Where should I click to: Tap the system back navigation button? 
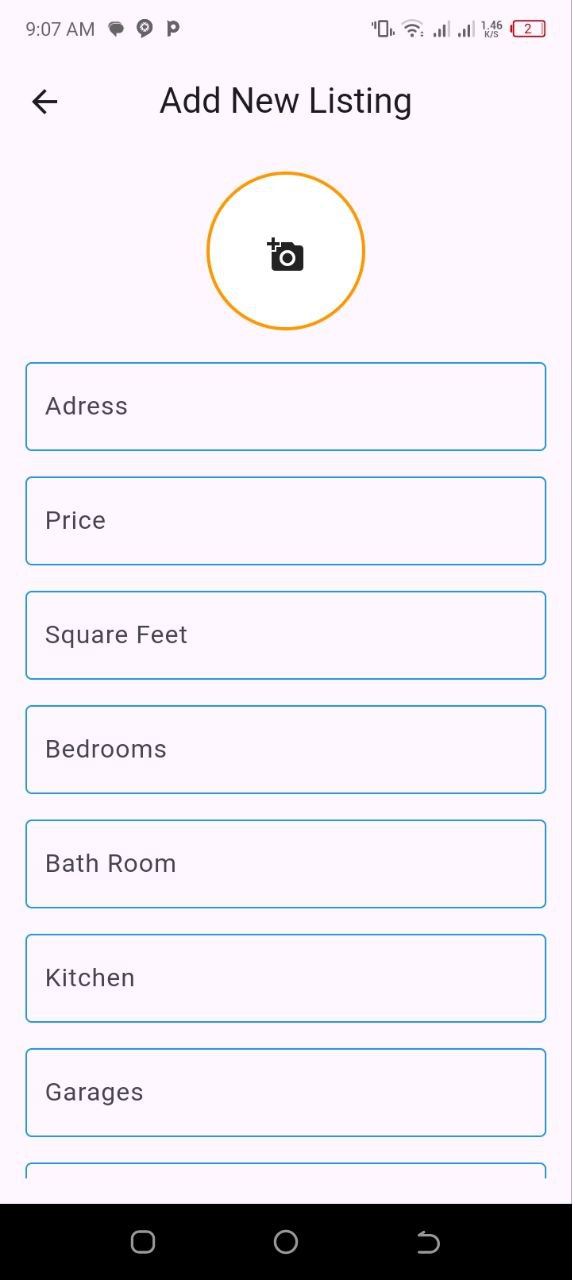tap(428, 1242)
